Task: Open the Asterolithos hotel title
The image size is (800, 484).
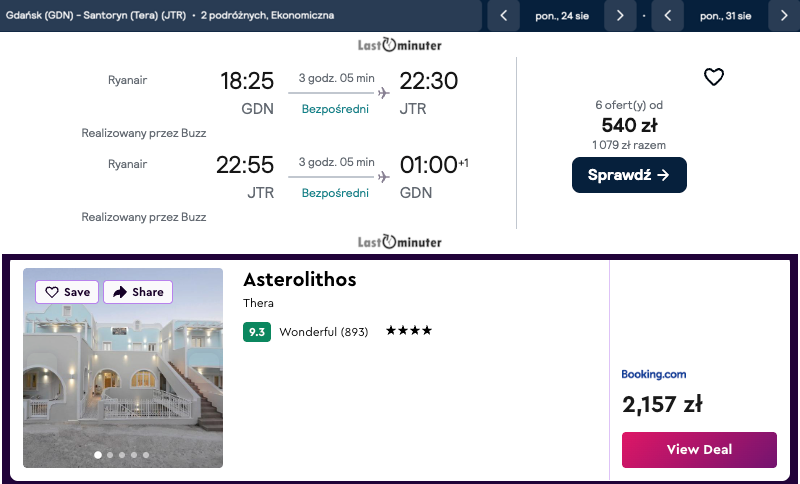Action: [x=299, y=279]
